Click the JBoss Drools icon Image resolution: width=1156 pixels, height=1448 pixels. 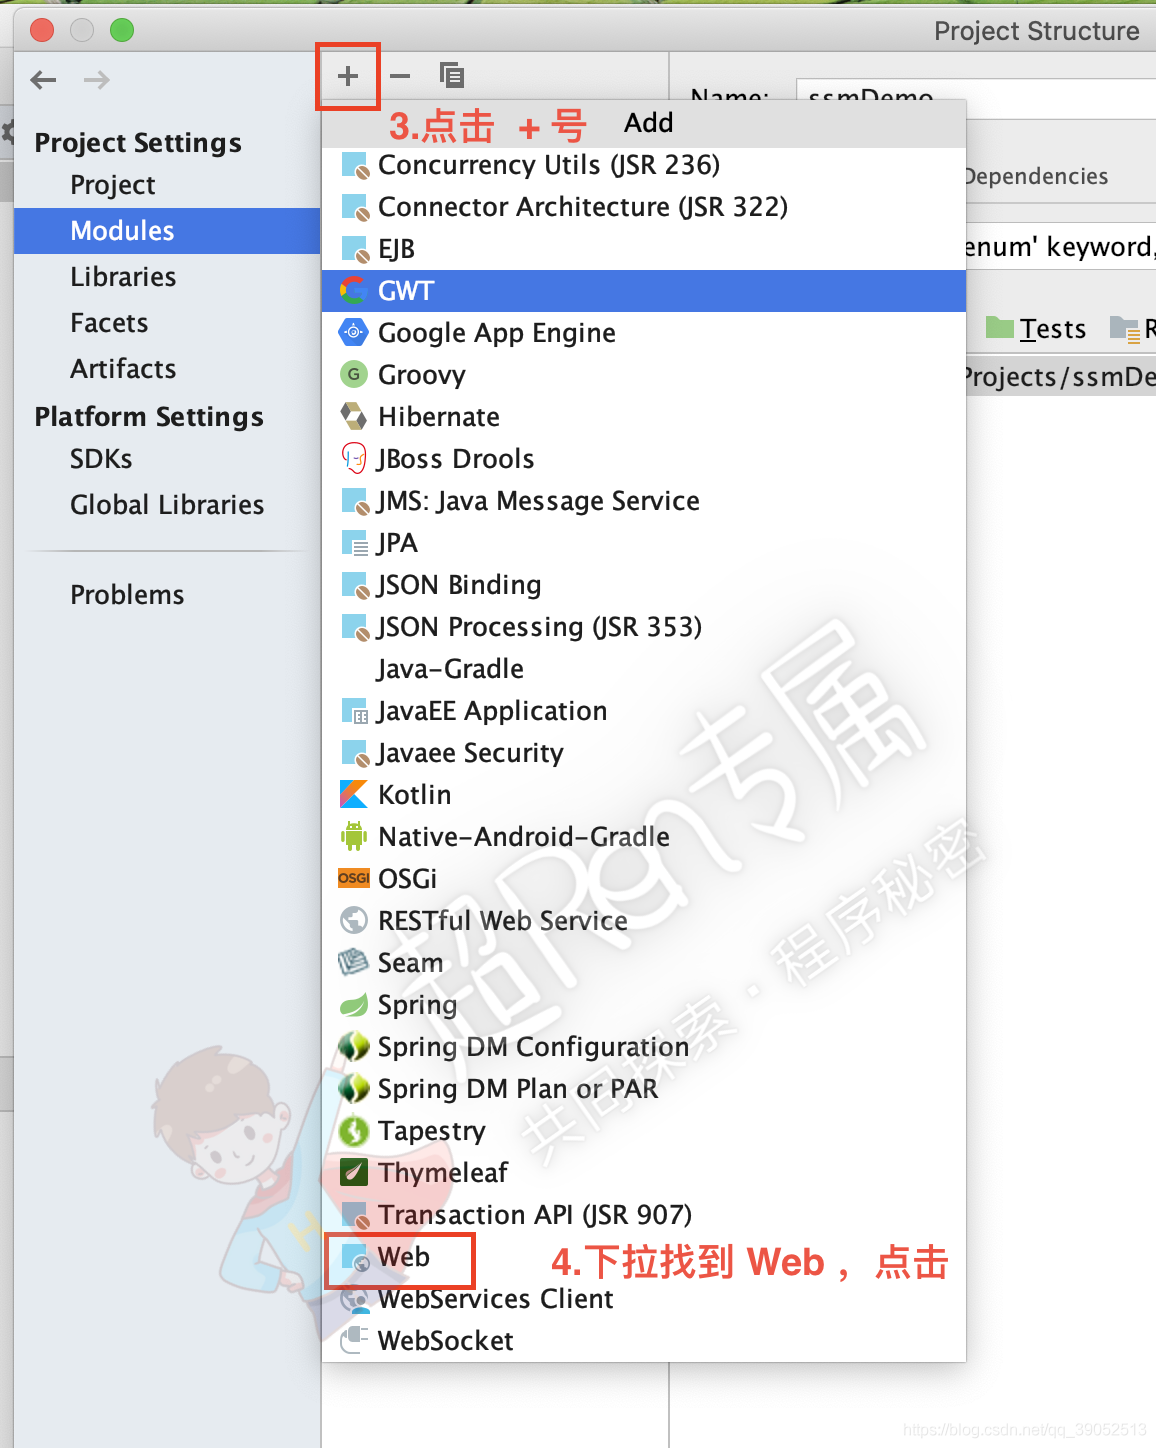click(354, 458)
